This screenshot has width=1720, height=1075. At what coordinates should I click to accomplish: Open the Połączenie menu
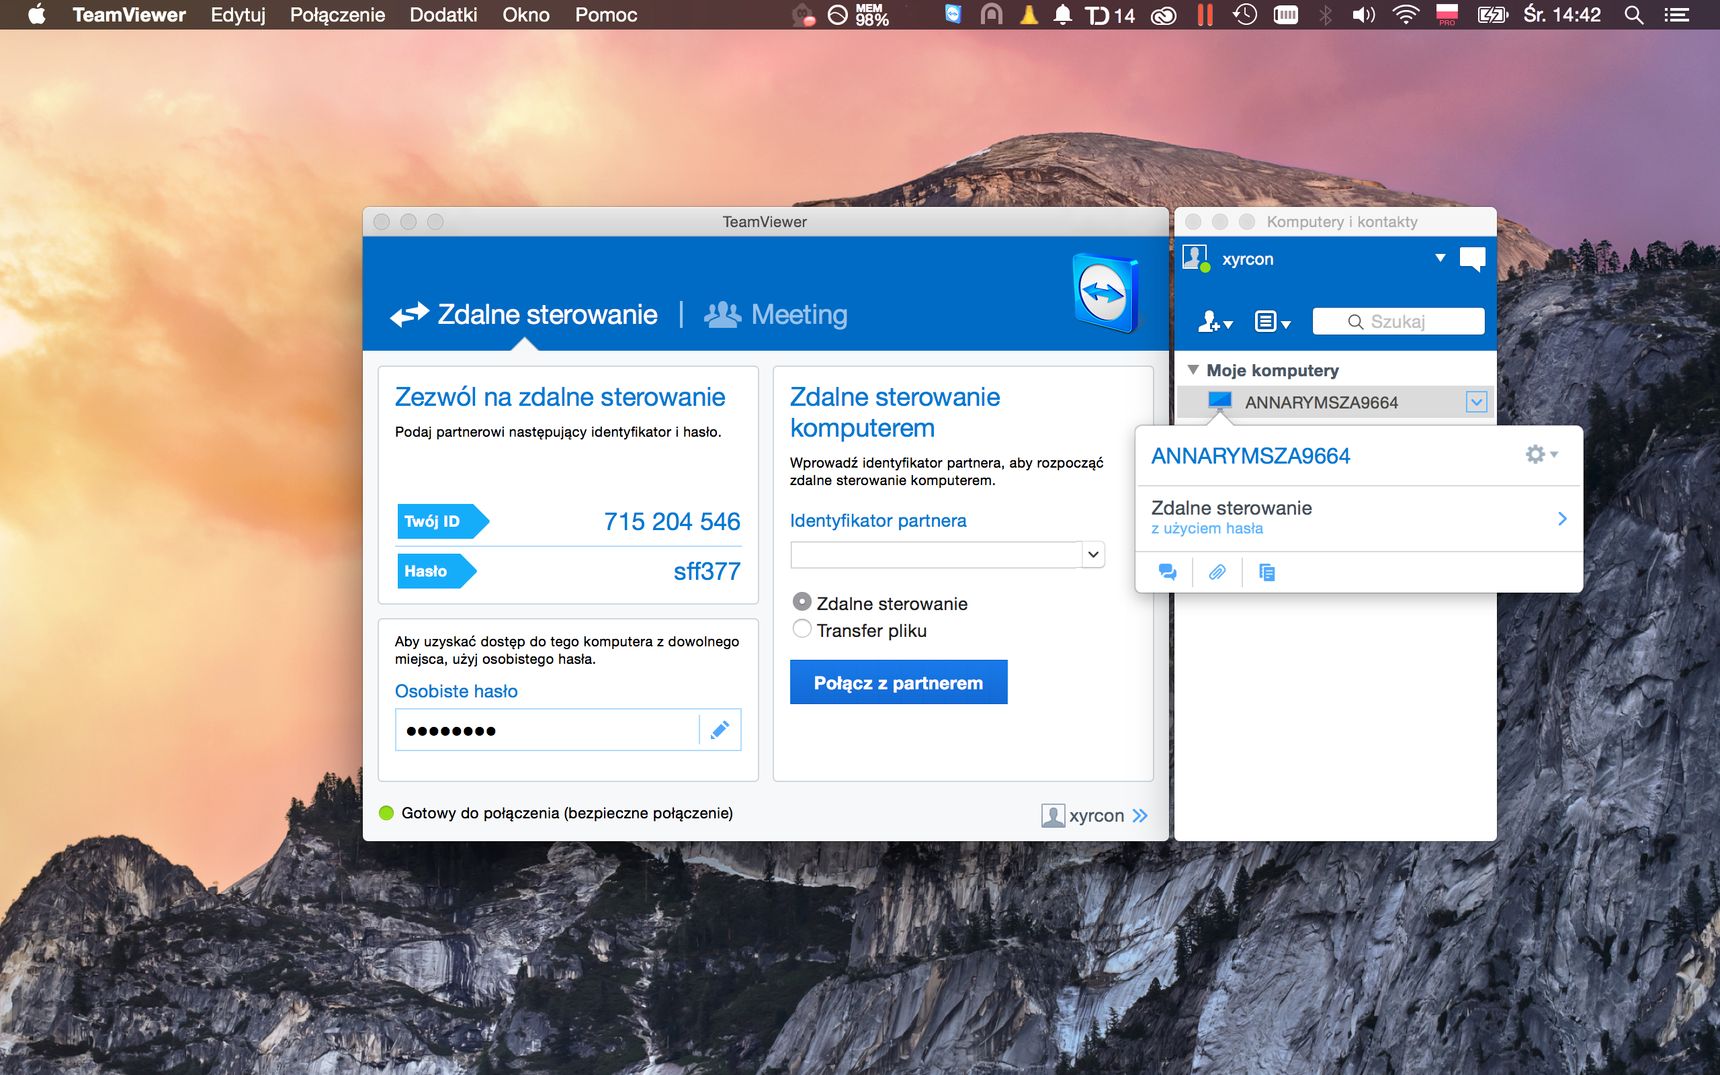[337, 15]
